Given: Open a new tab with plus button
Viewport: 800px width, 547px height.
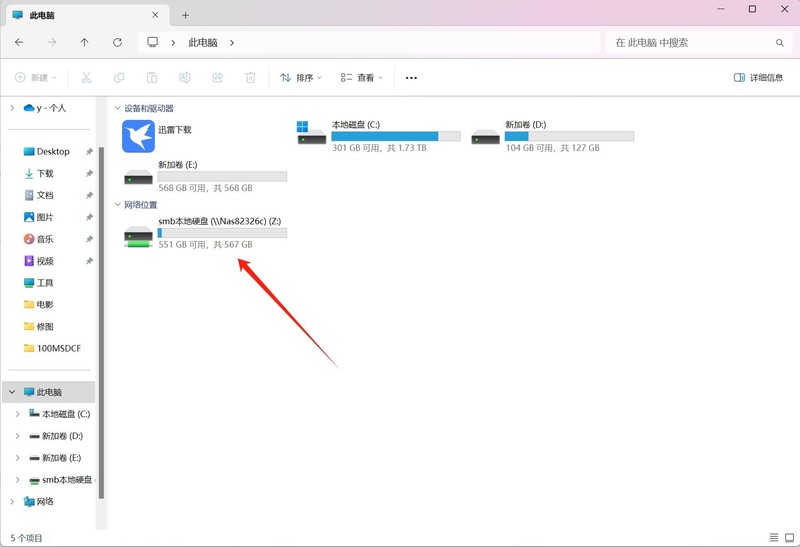Looking at the screenshot, I should pos(186,15).
